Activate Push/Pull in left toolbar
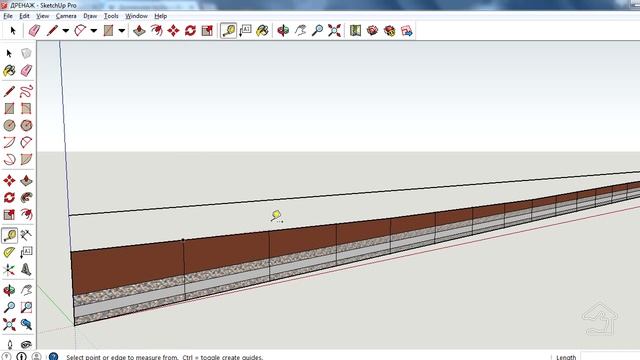 (x=26, y=180)
